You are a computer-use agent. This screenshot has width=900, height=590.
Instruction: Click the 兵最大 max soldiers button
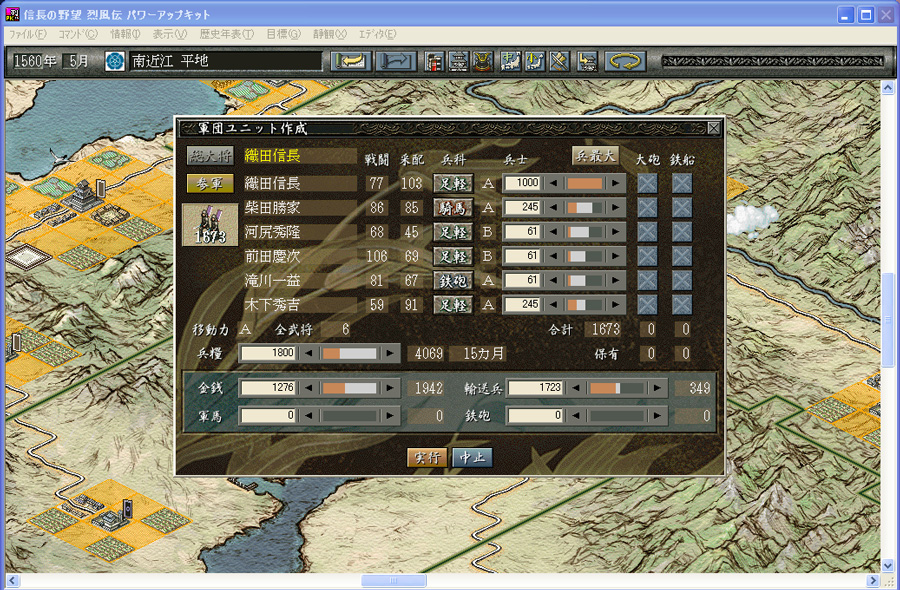pos(595,156)
